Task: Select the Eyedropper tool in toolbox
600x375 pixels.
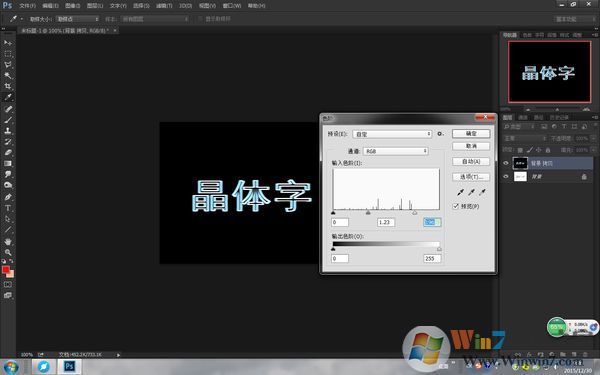Action: [x=8, y=97]
